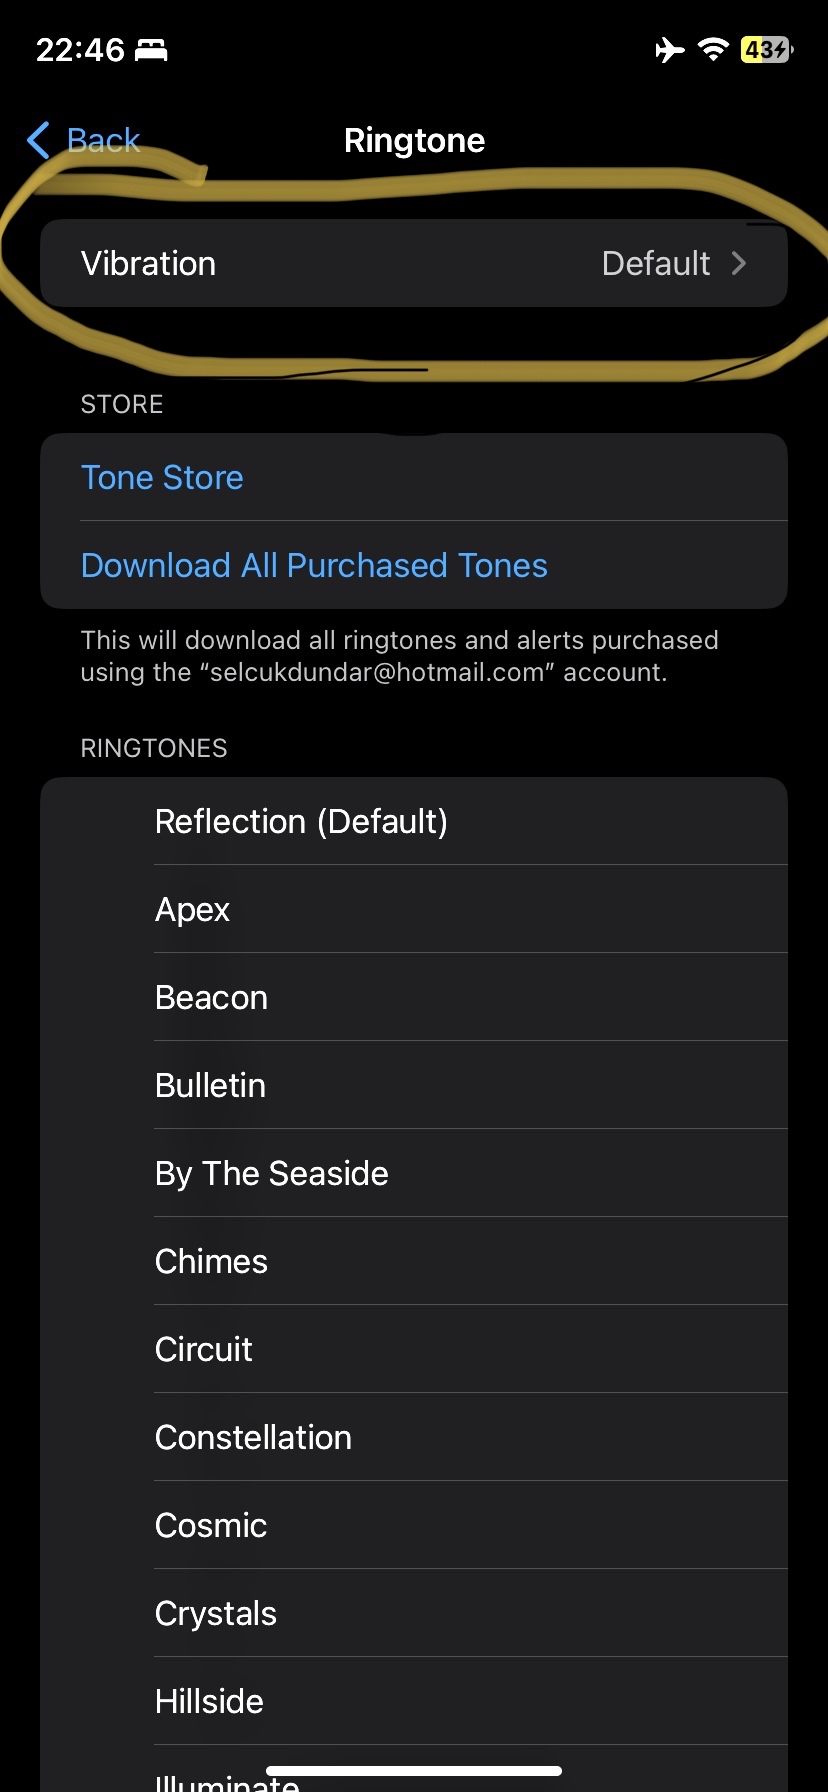Select the Constellation ringtone
Viewport: 828px width, 1792px height.
tap(414, 1437)
